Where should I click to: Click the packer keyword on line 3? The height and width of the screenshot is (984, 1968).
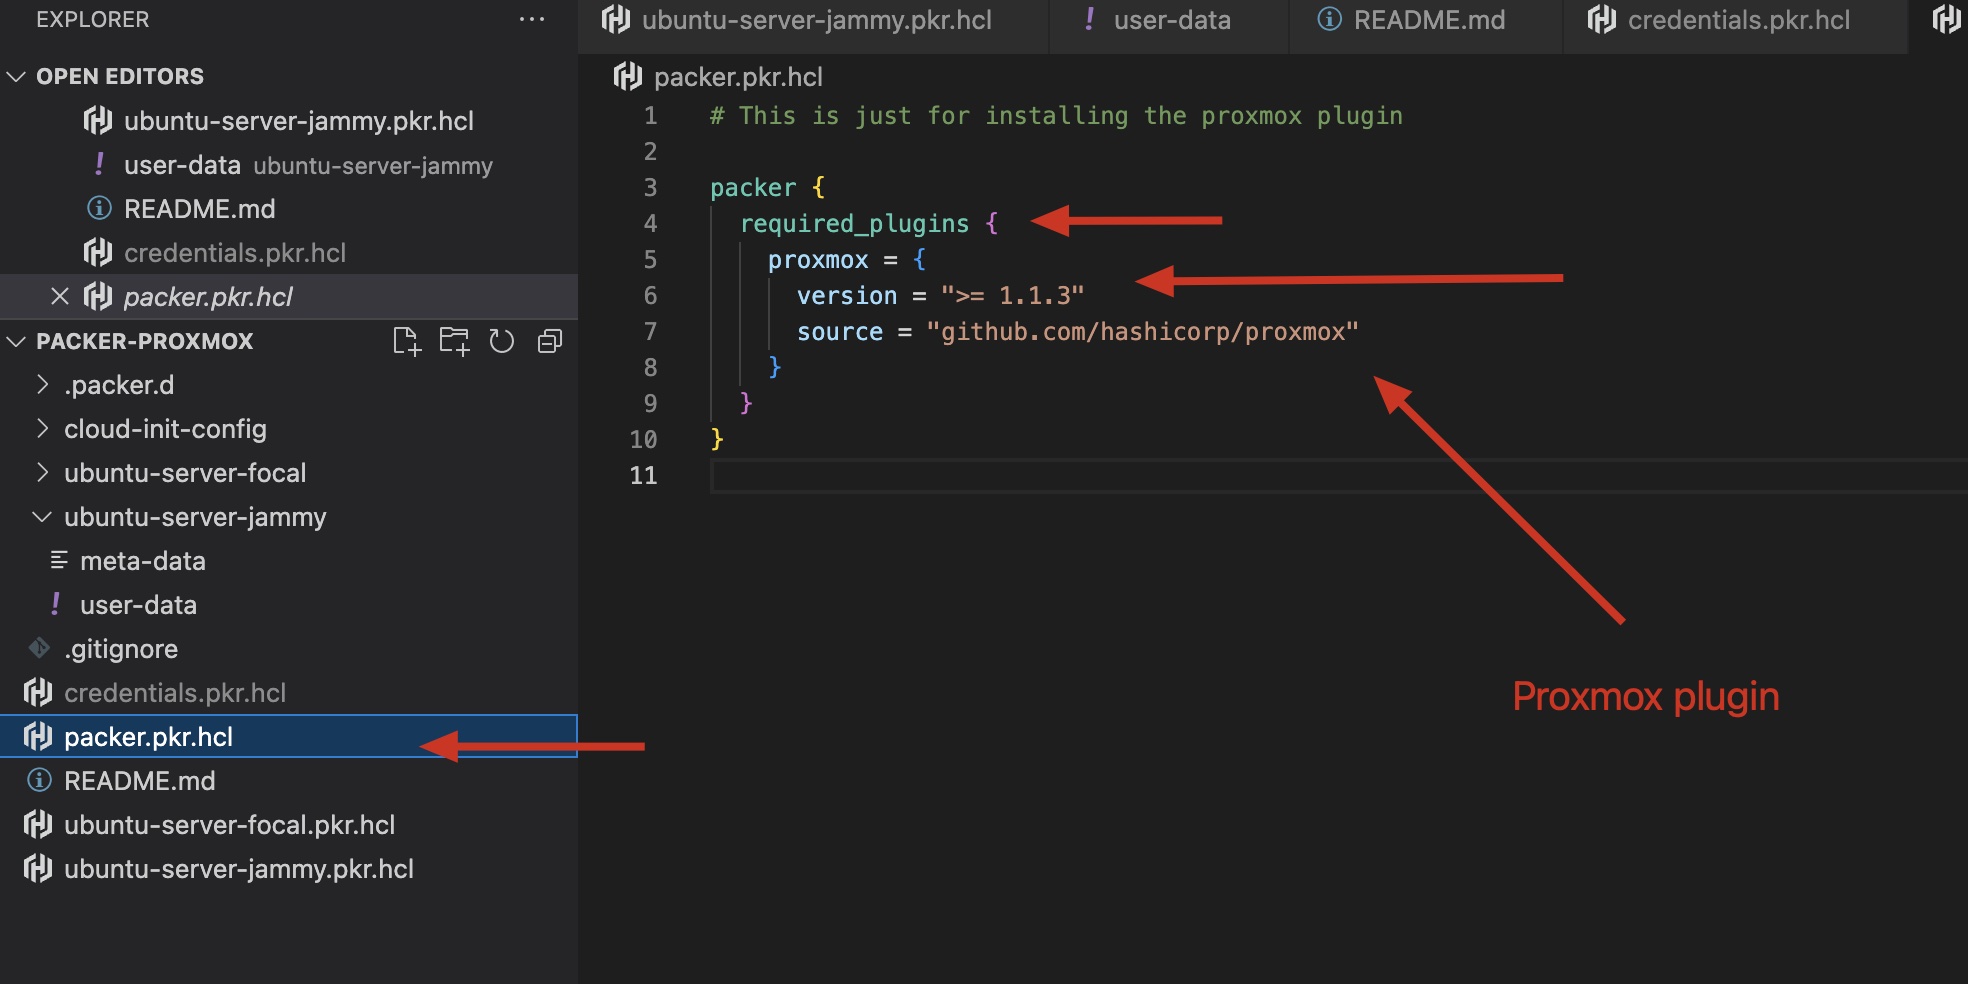click(753, 188)
